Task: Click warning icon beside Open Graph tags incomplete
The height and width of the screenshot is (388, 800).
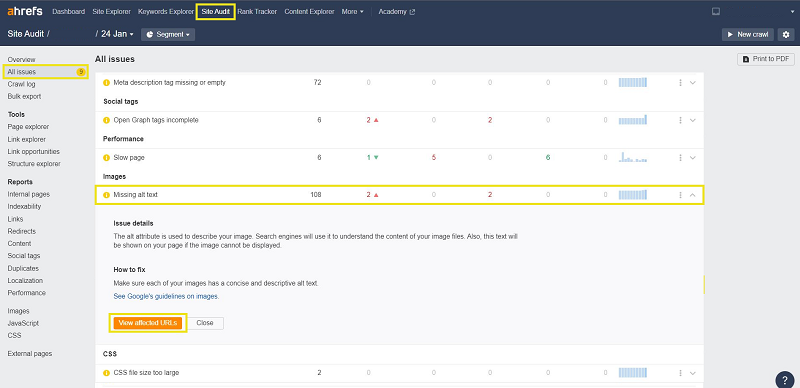Action: click(107, 120)
